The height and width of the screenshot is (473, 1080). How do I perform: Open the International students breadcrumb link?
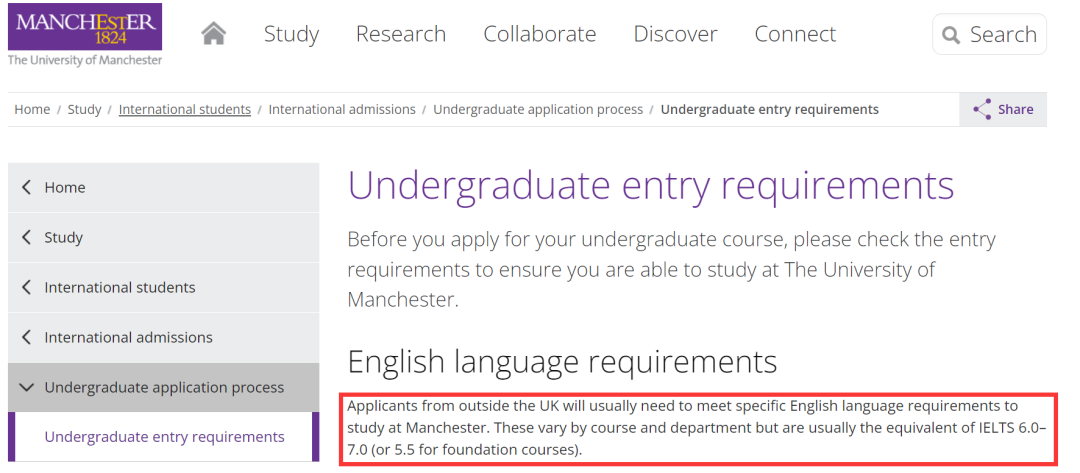pos(184,109)
